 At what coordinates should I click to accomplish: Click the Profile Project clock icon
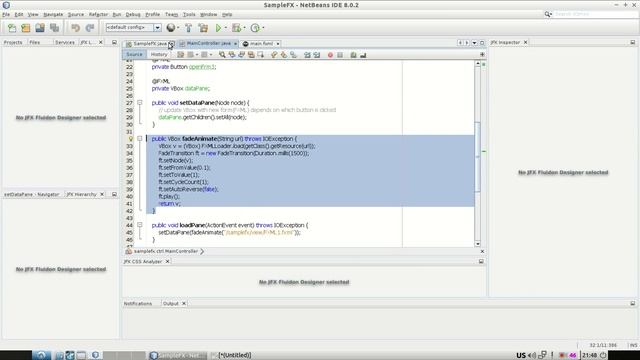pyautogui.click(x=255, y=28)
